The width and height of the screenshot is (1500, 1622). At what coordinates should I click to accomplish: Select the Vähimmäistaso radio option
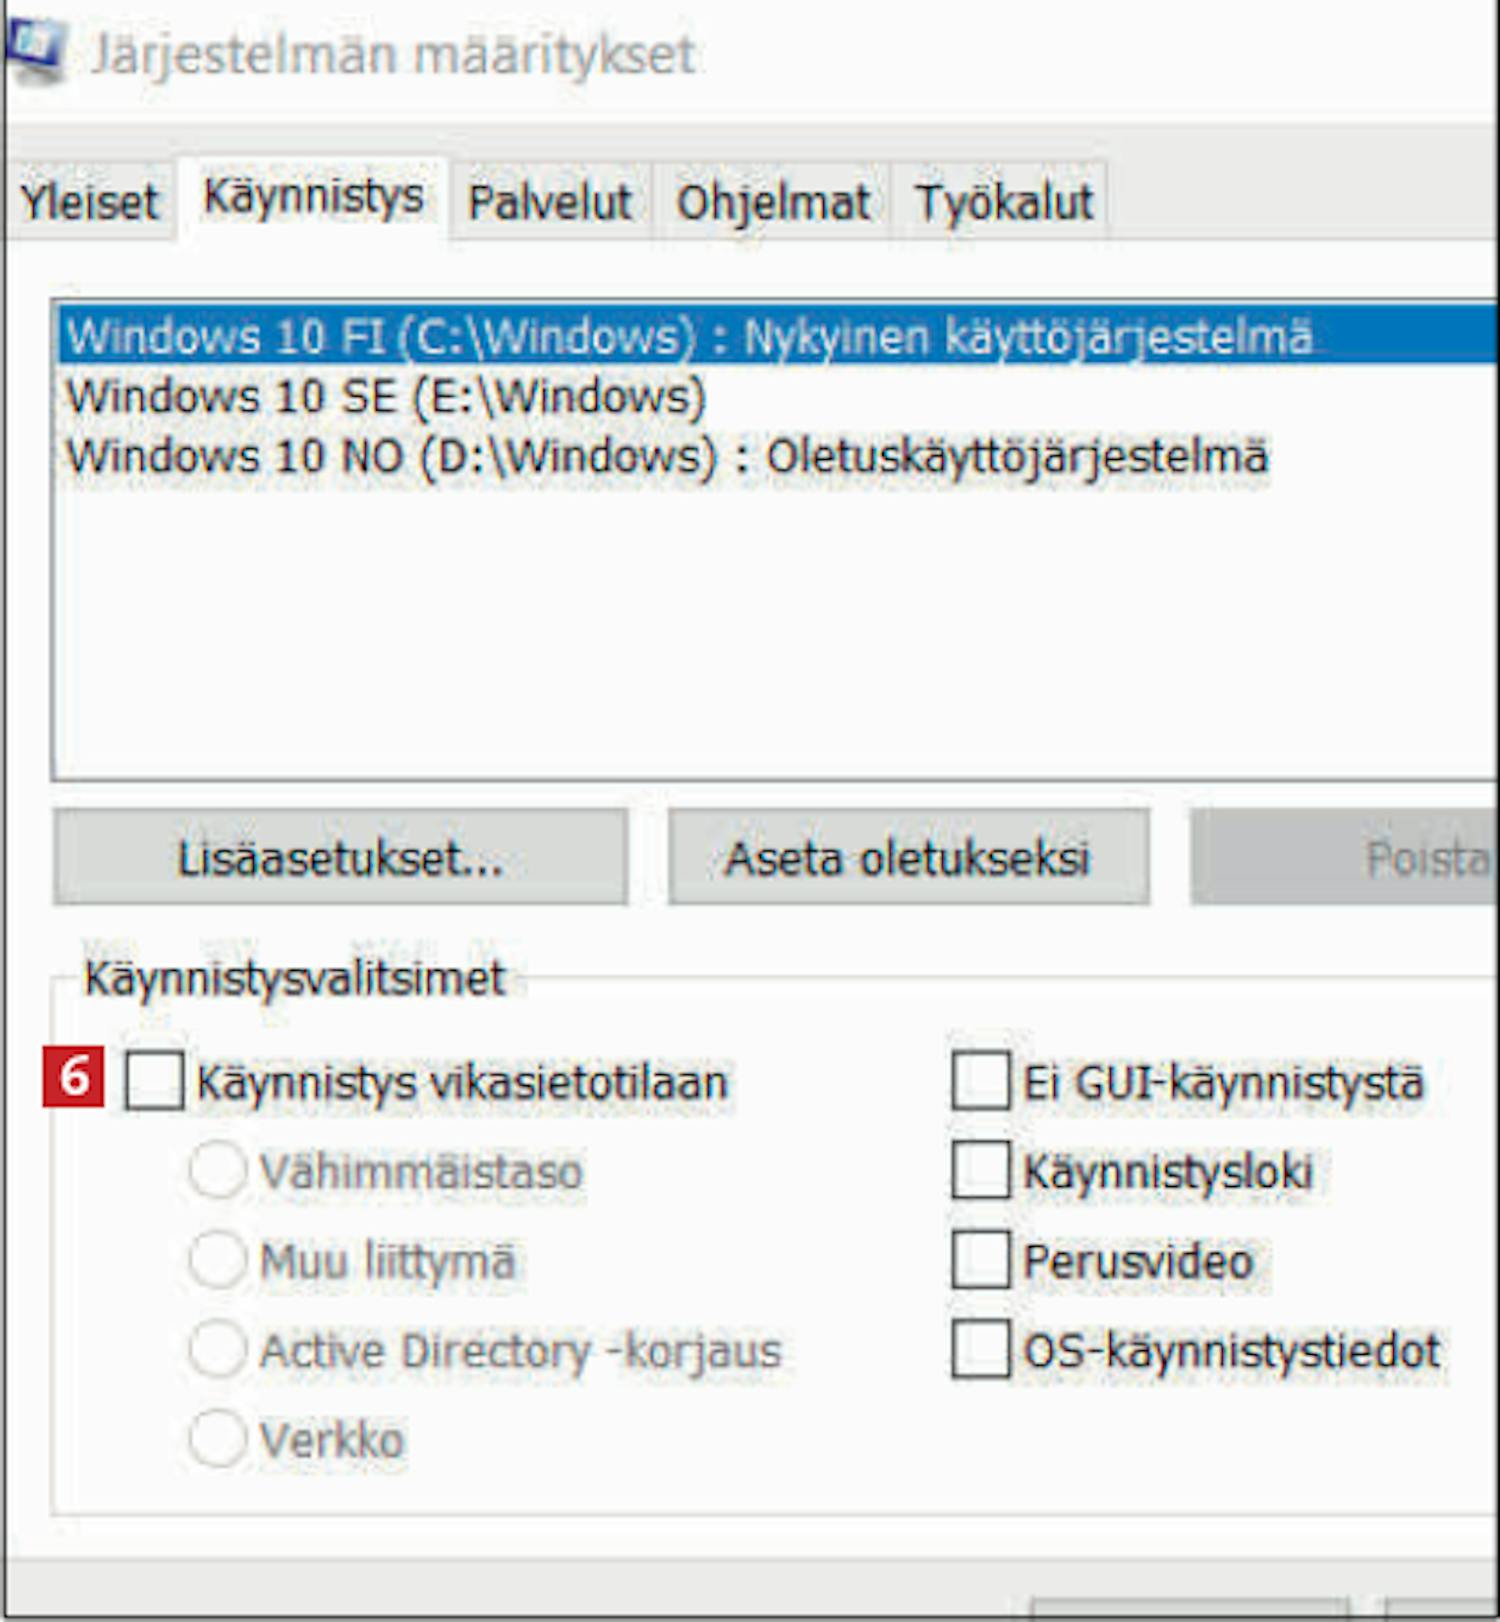(218, 1170)
